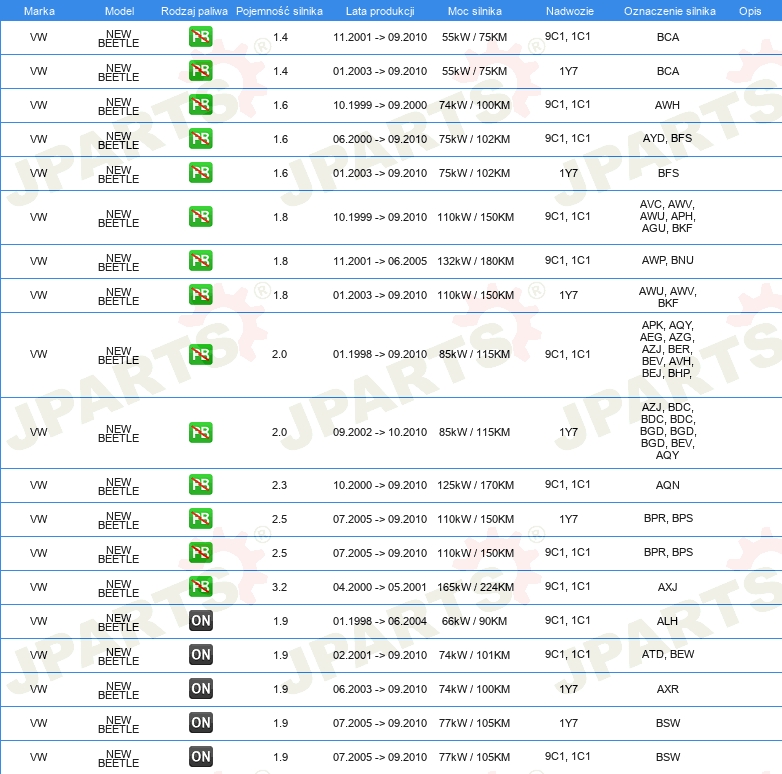Click the Opis column header
Image resolution: width=782 pixels, height=774 pixels.
749,11
